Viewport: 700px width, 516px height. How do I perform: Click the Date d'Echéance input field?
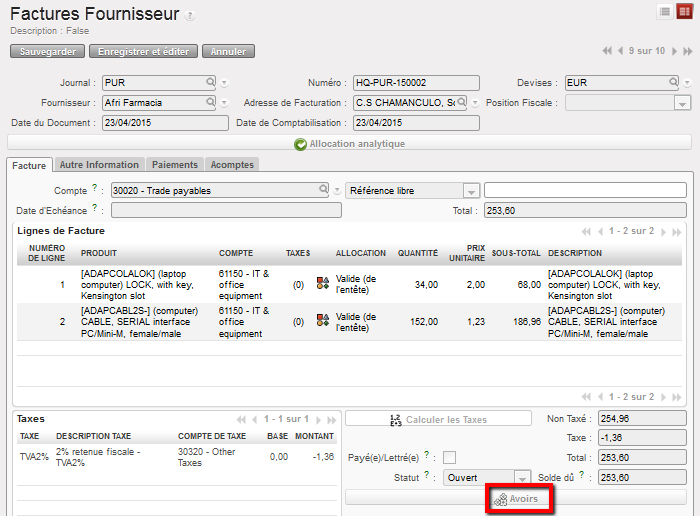226,210
